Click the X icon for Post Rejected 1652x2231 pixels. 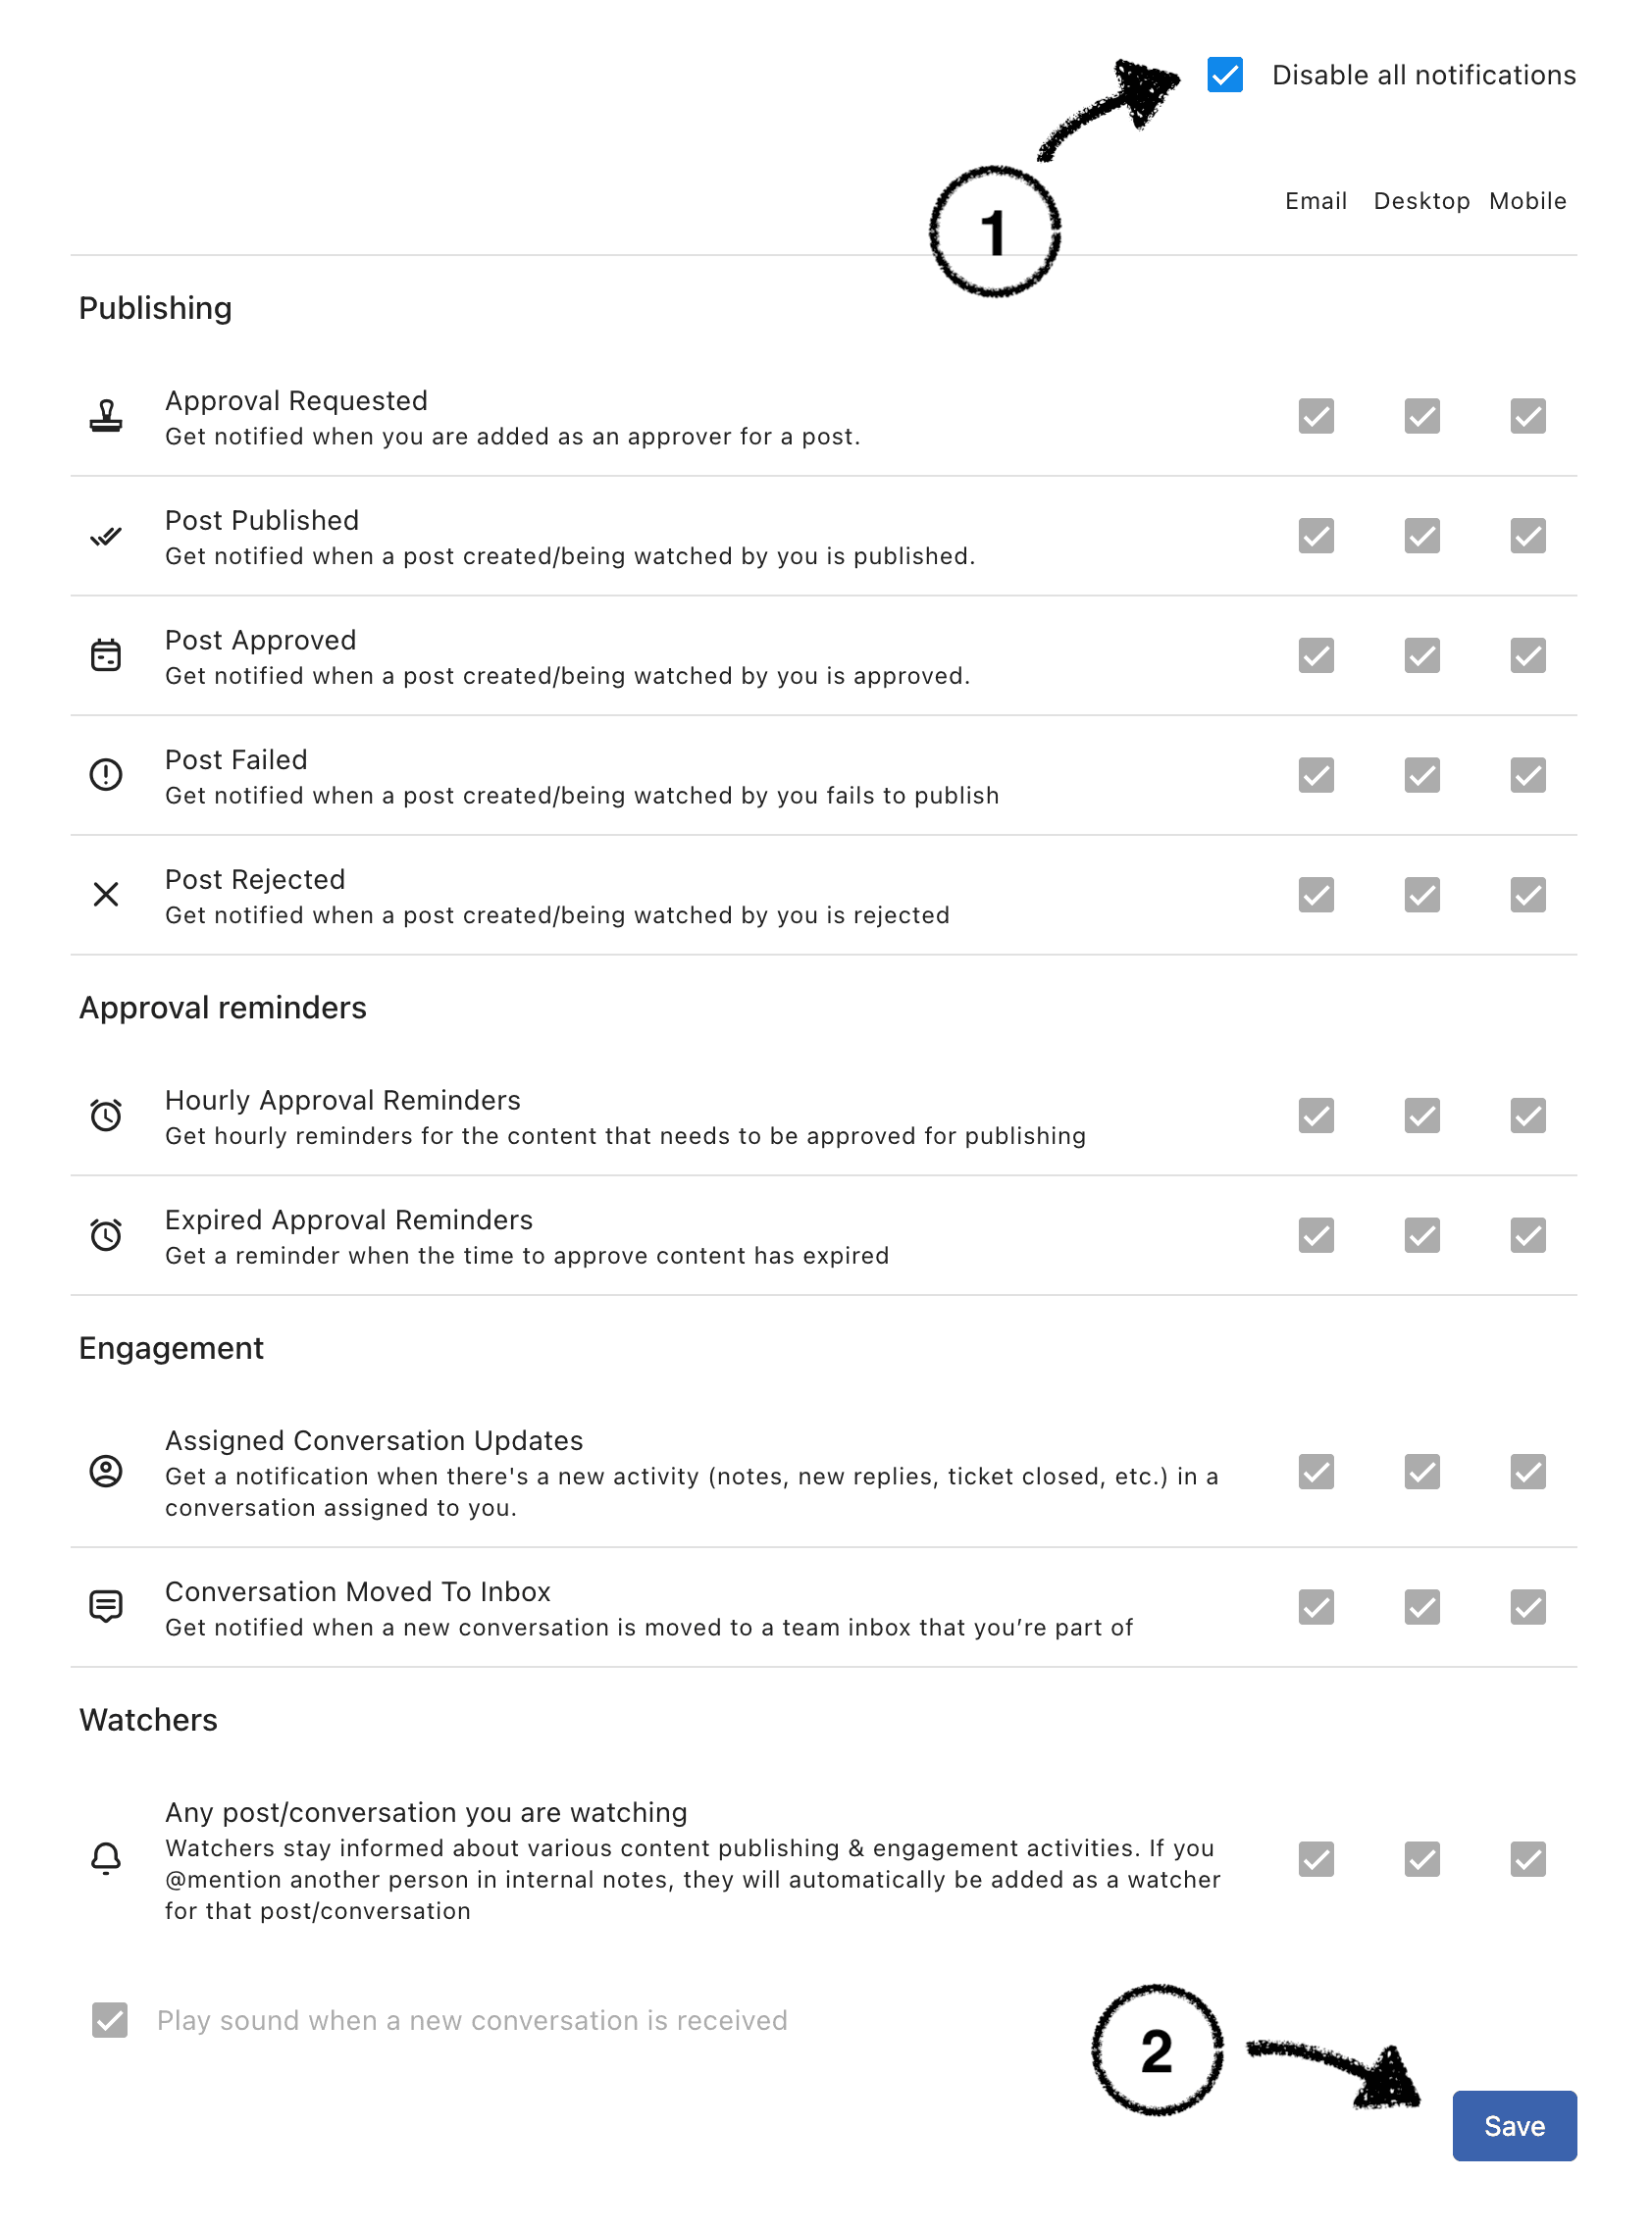coord(106,895)
